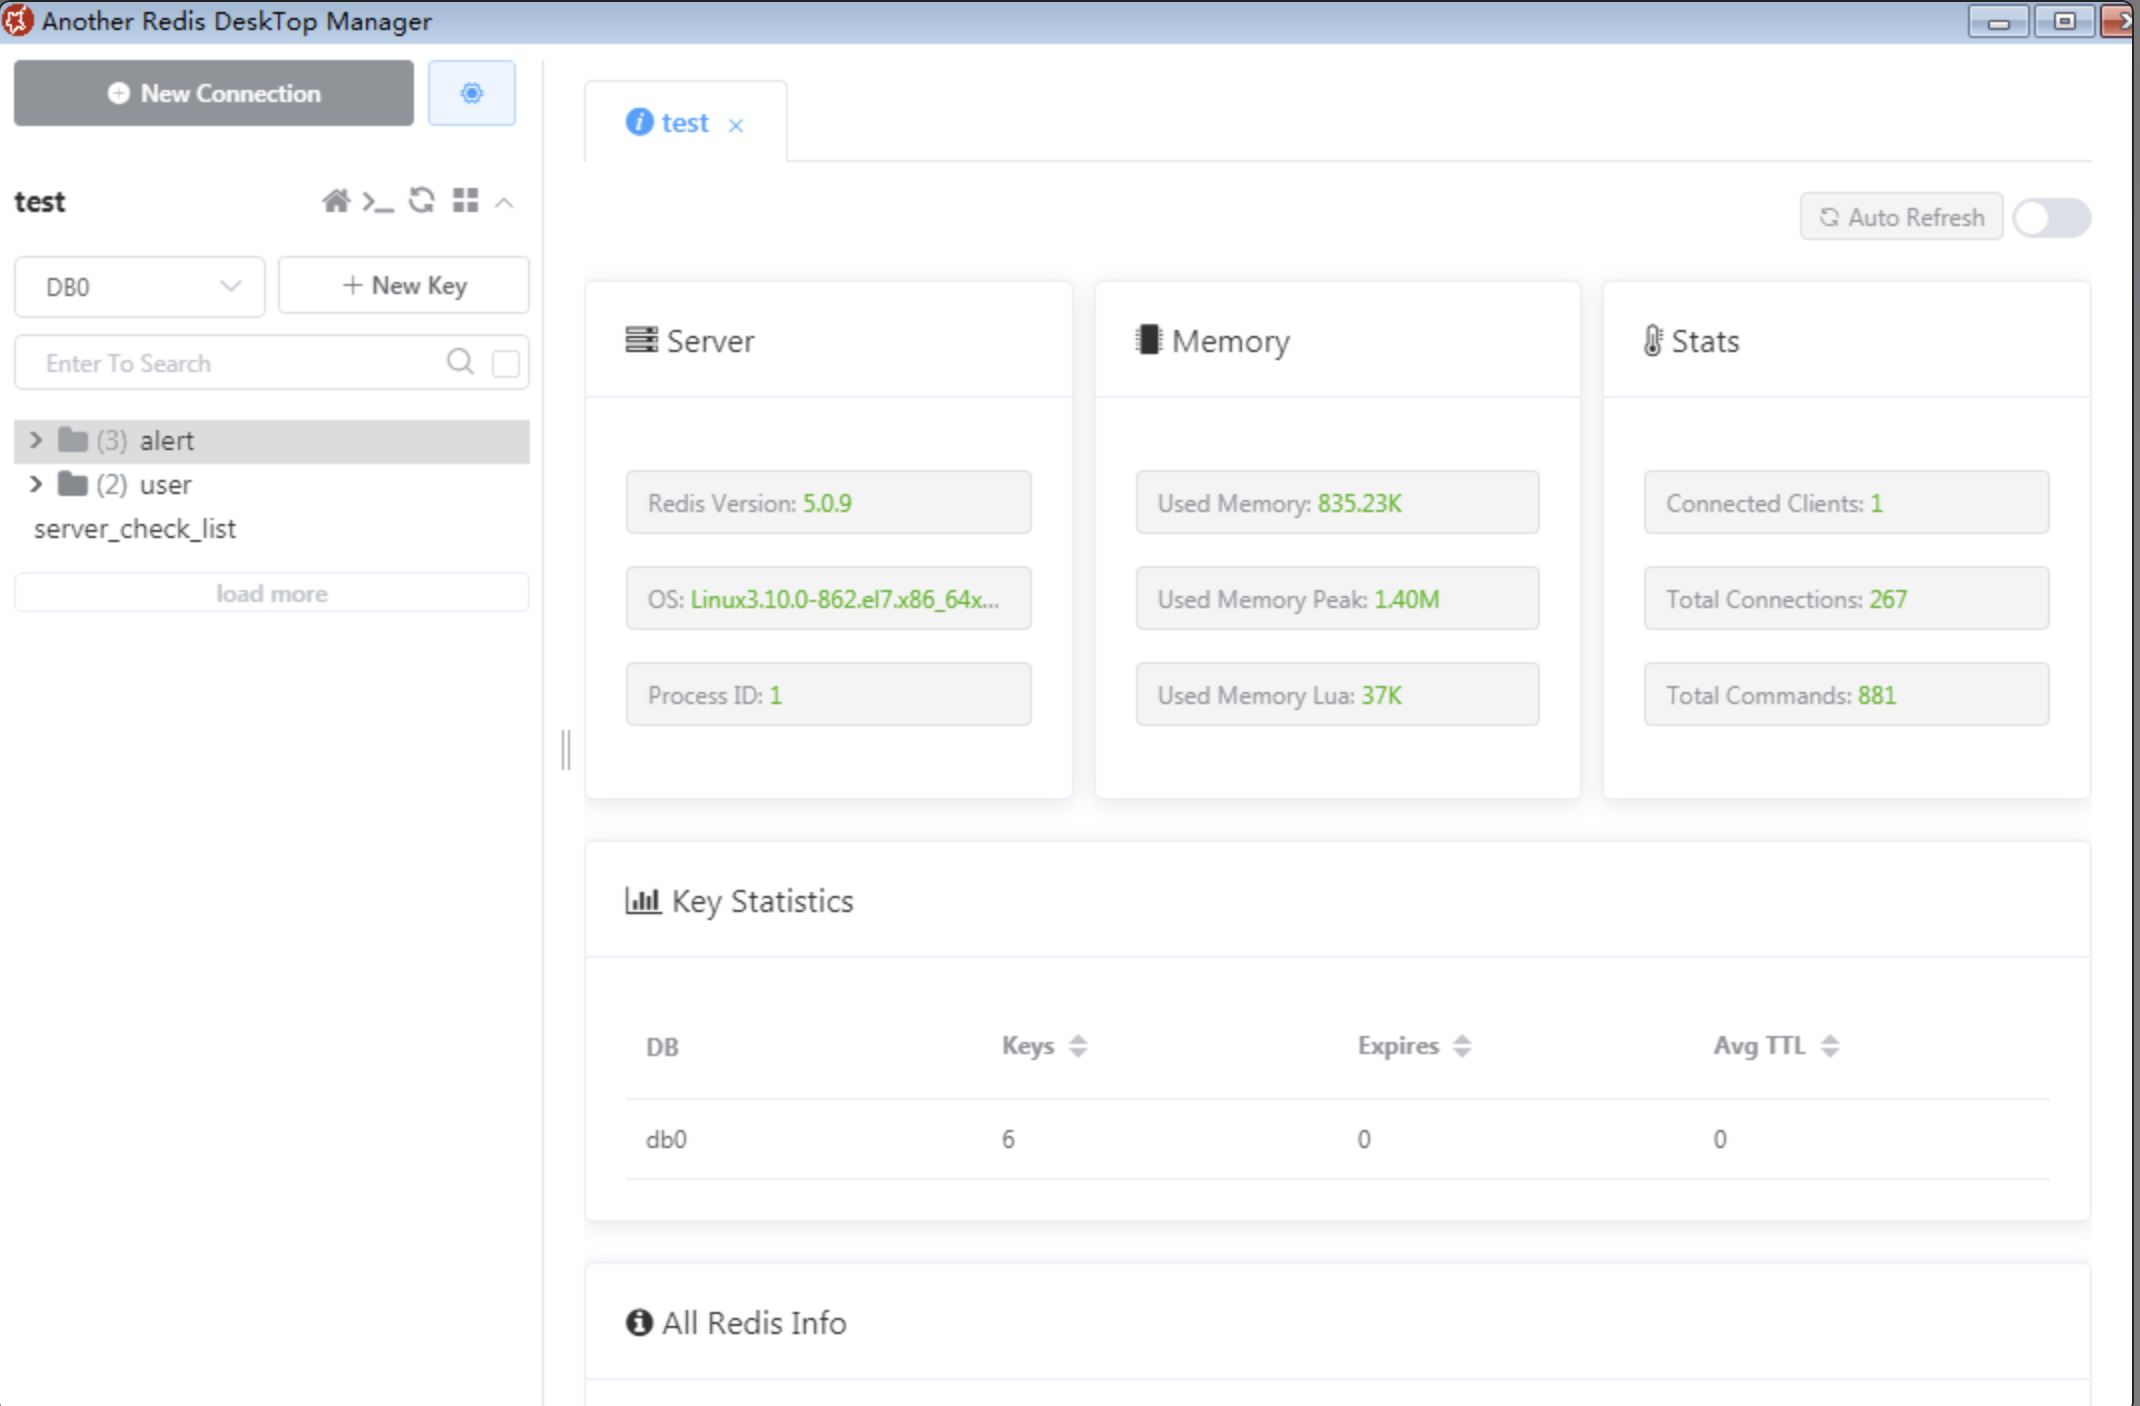Viewport: 2140px width, 1406px height.
Task: Click the Memory panel icon
Action: point(1150,340)
